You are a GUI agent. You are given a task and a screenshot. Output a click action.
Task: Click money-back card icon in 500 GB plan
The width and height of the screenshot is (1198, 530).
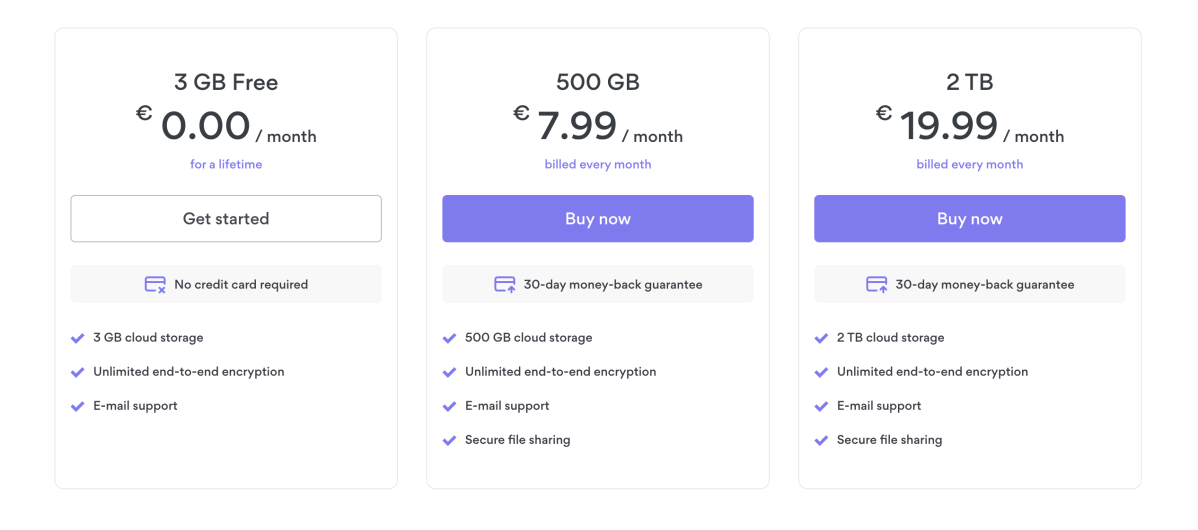coord(505,285)
